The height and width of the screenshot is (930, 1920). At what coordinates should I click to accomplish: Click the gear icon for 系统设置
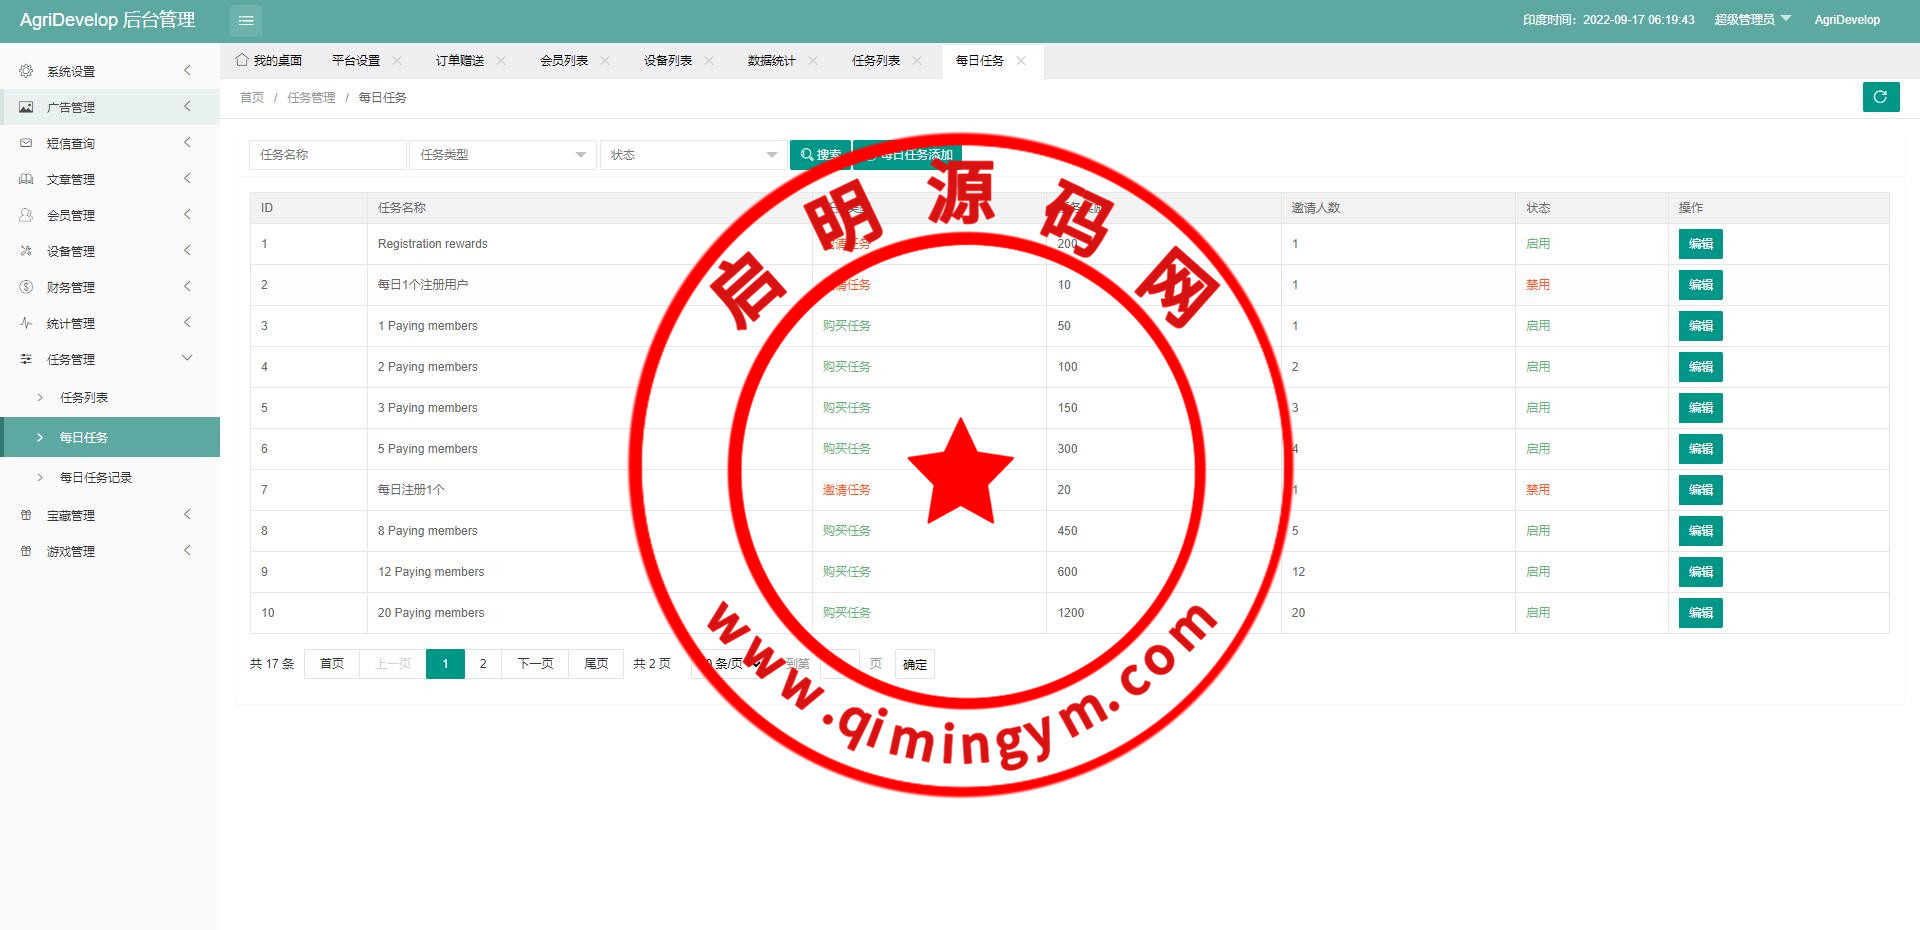(26, 71)
